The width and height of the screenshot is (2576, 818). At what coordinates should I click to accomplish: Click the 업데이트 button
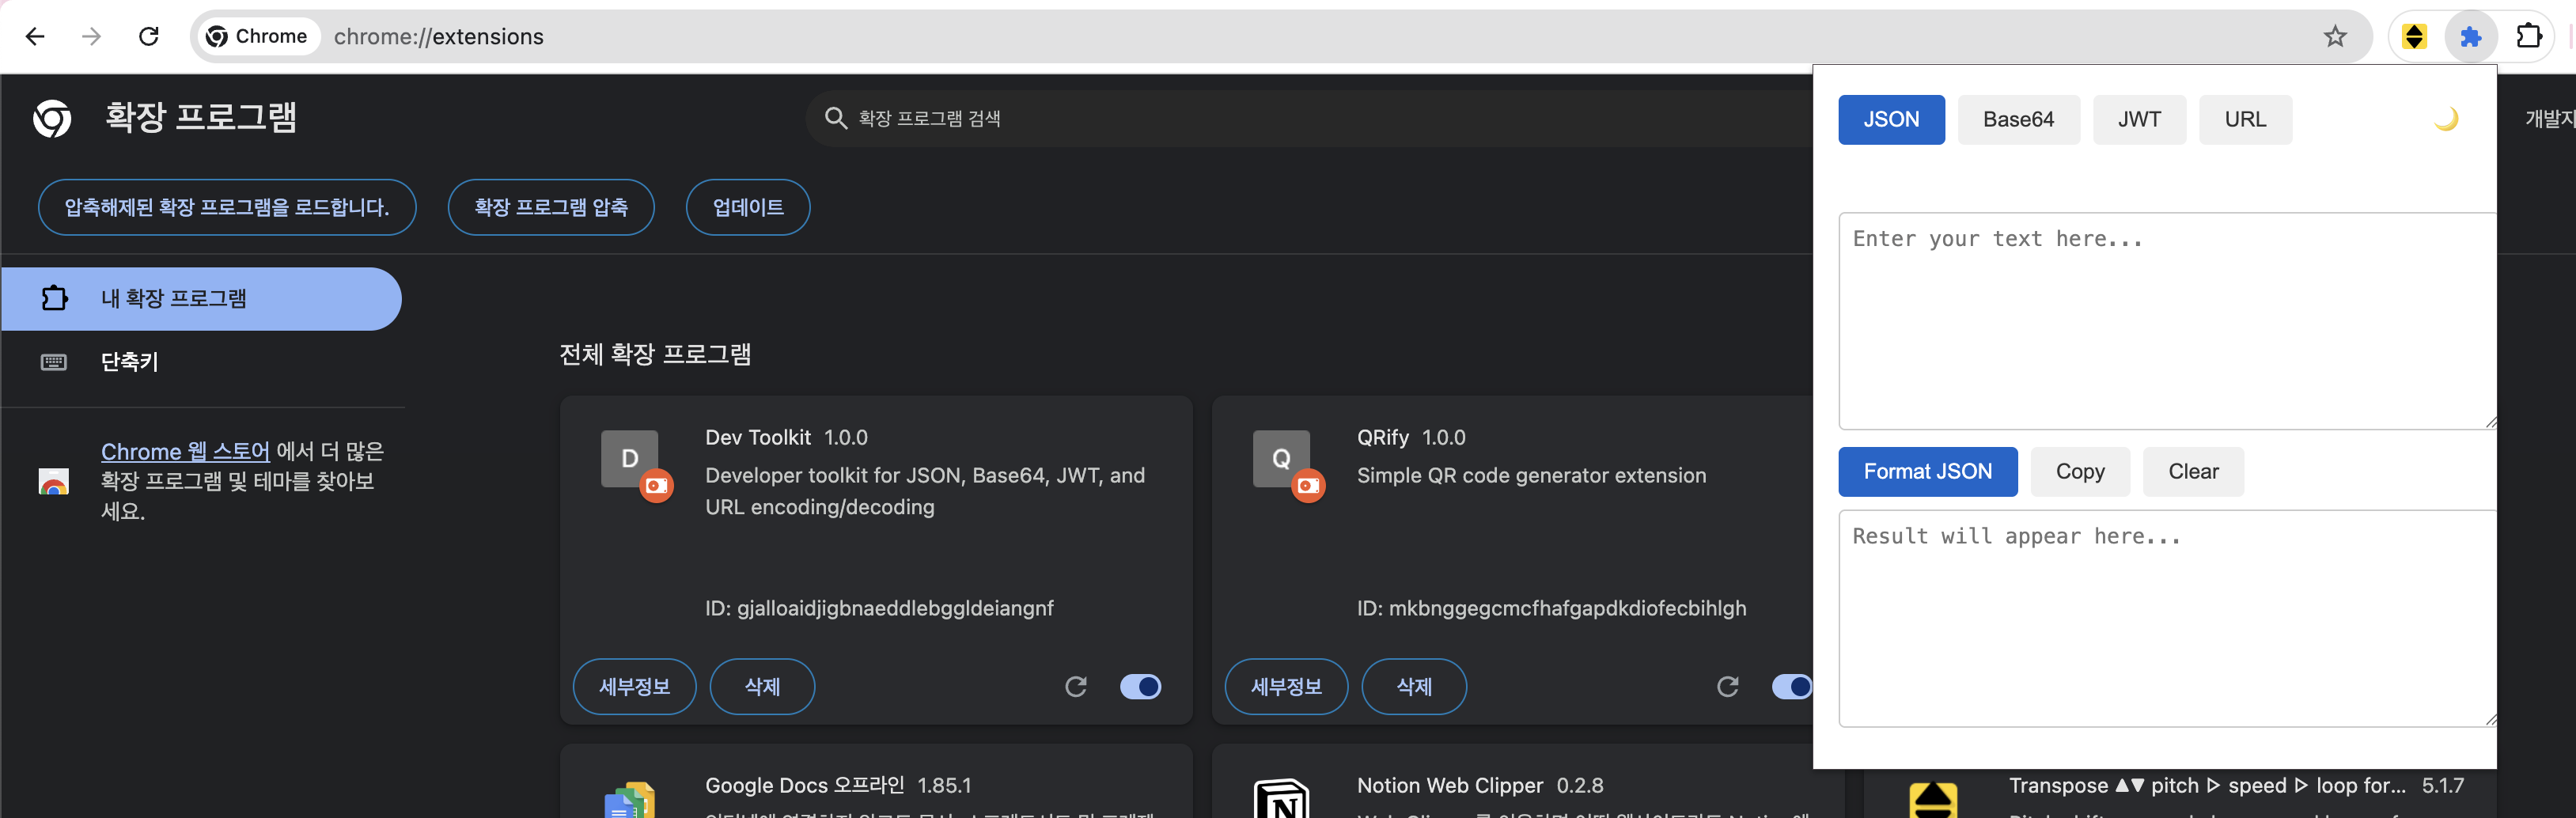point(748,208)
